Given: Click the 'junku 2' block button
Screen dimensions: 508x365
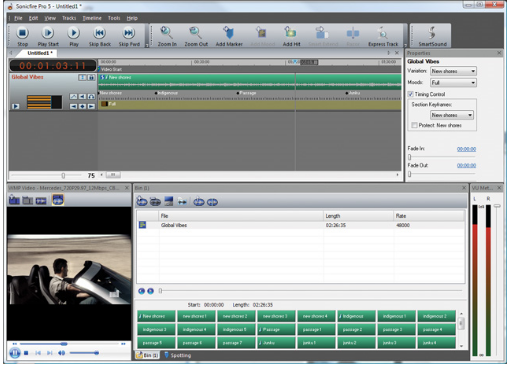Looking at the screenshot, I should 356,343.
